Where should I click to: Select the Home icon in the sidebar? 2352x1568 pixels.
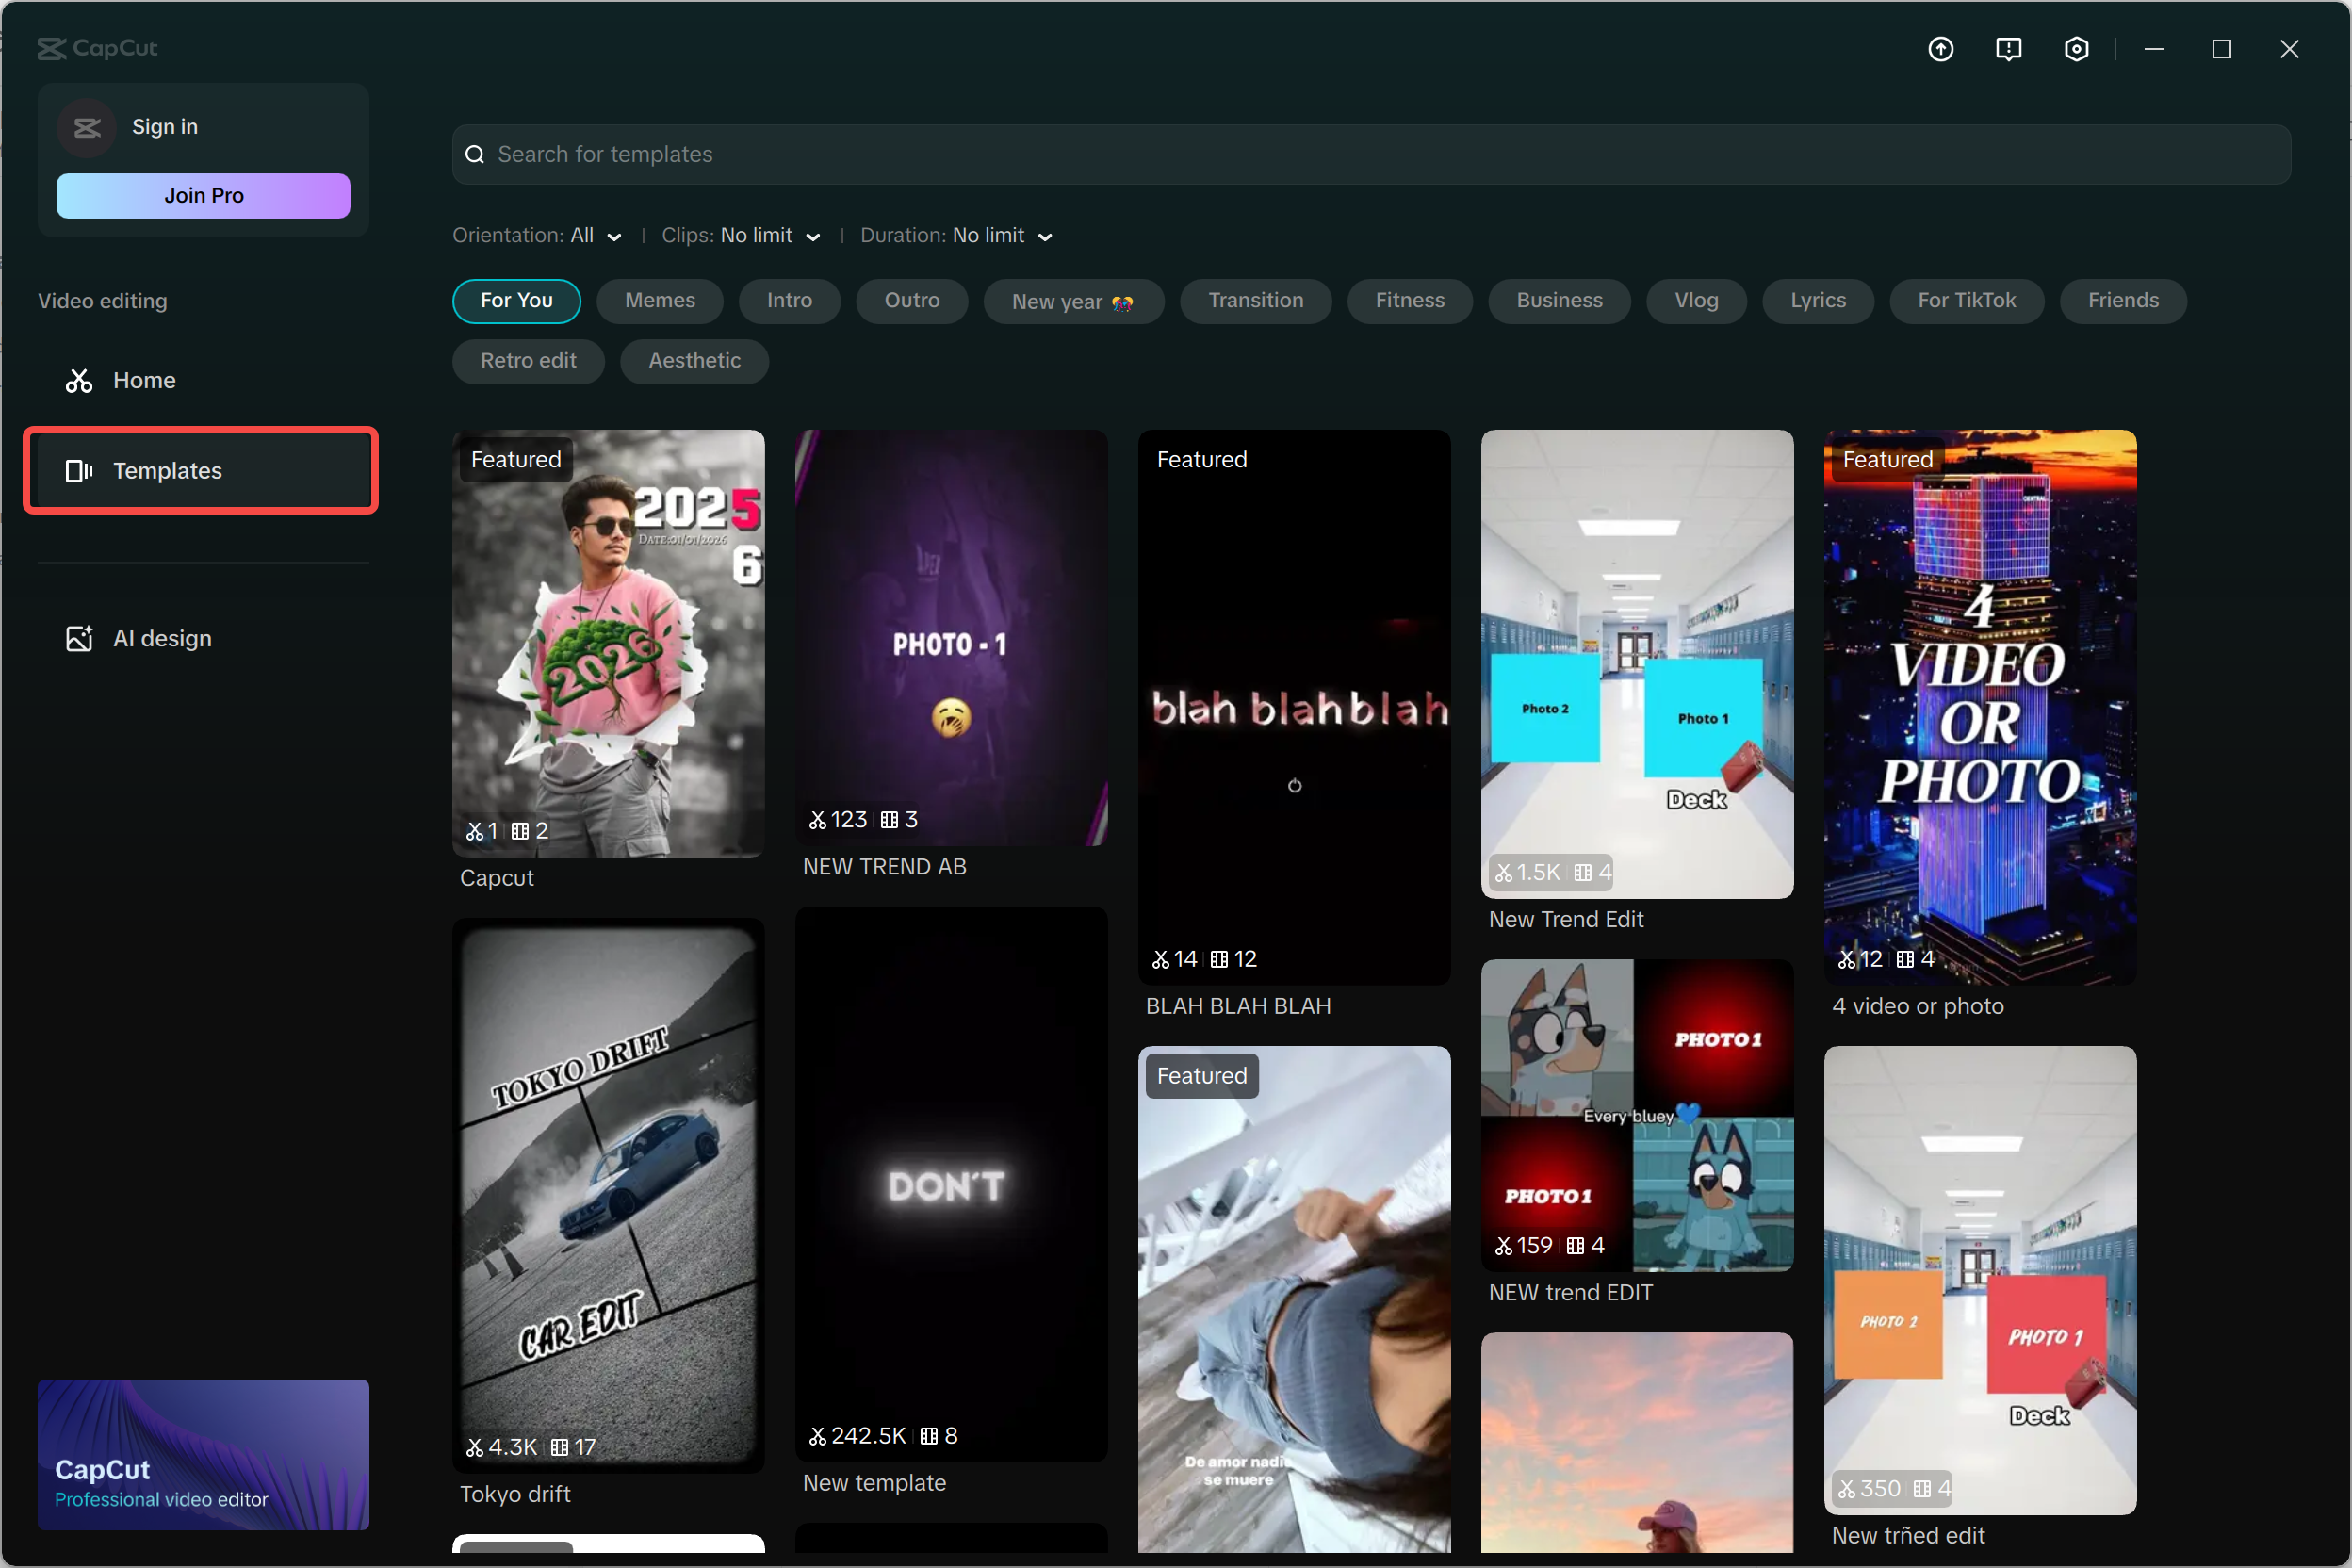79,380
